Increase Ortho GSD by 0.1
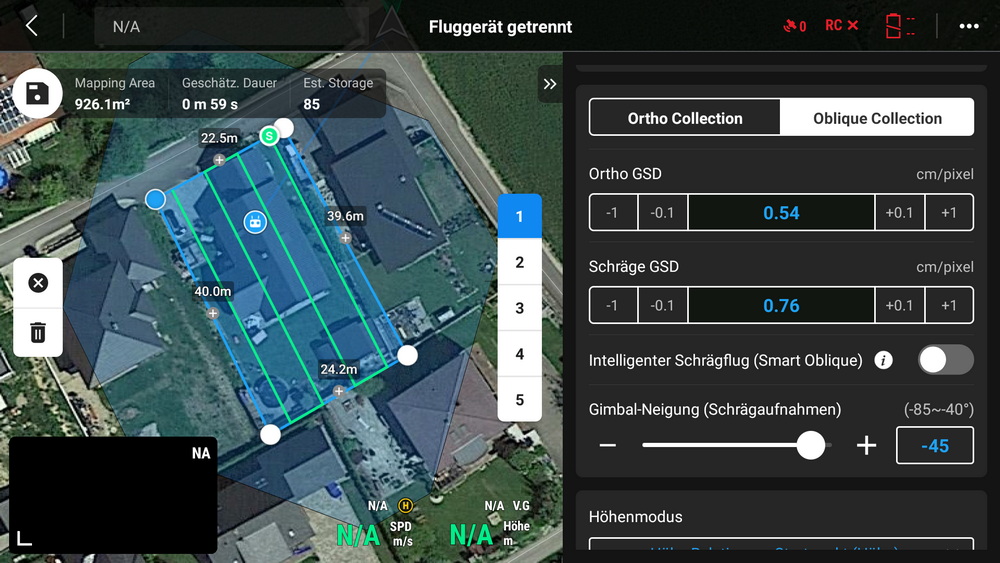Image resolution: width=1000 pixels, height=563 pixels. [899, 212]
